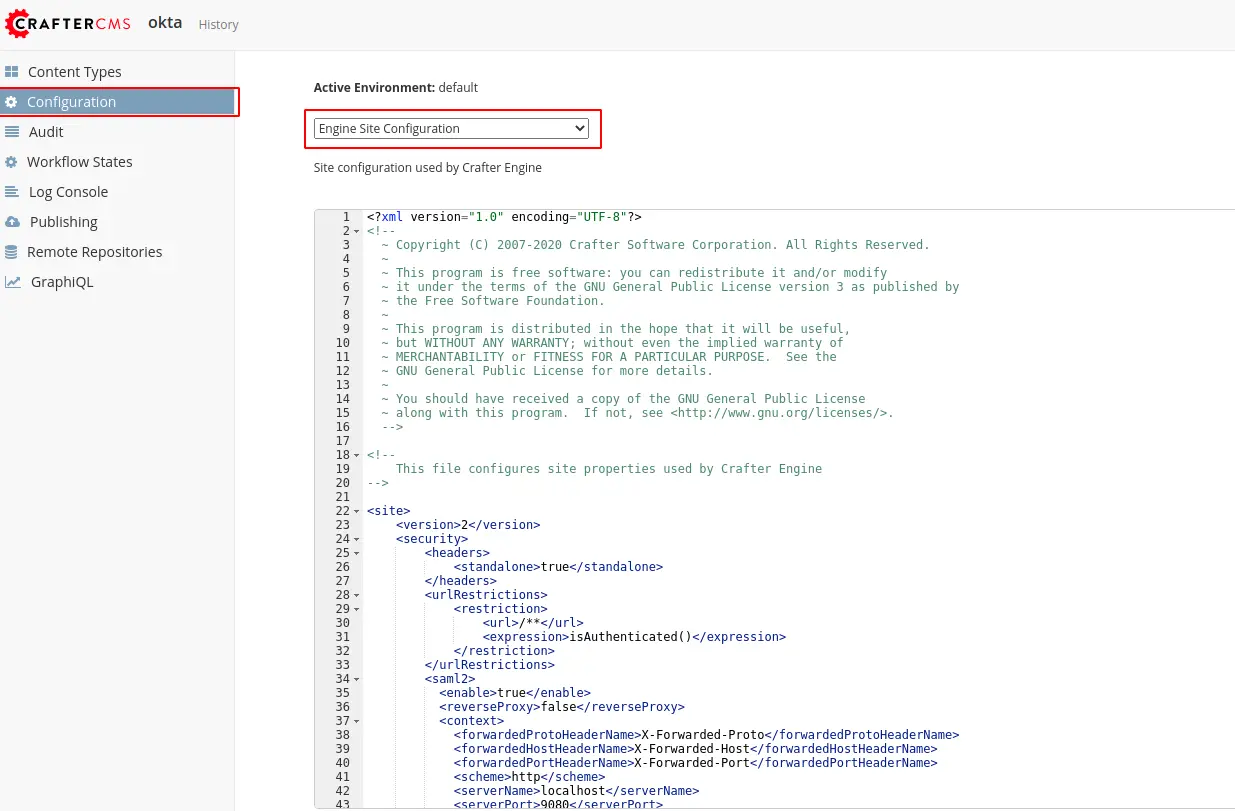Viewport: 1235px width, 811px height.
Task: Open the okta site name link
Action: (165, 22)
